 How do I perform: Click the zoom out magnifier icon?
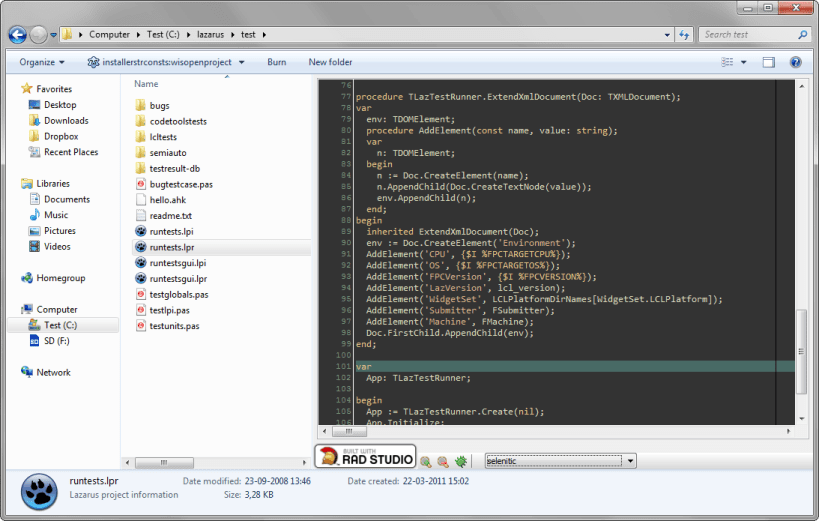click(x=442, y=461)
